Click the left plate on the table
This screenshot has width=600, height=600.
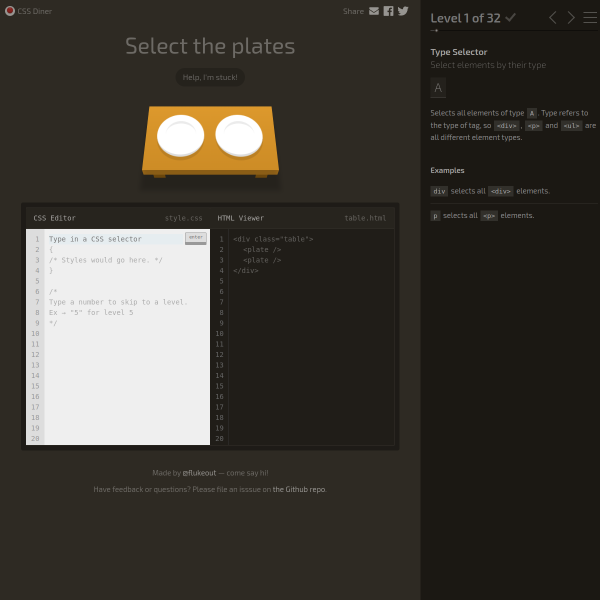tap(181, 136)
